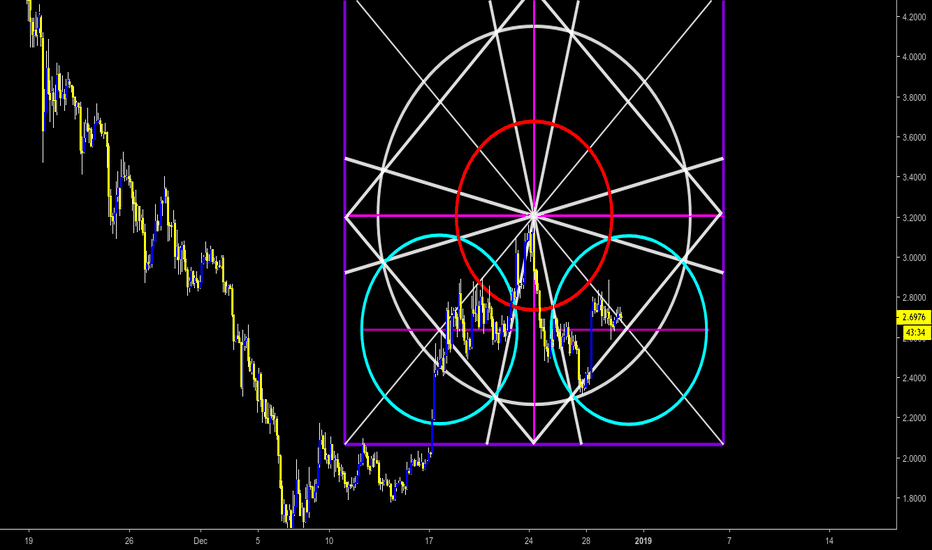Select date label 19 on time axis
Screen dimensions: 932x550
28,540
